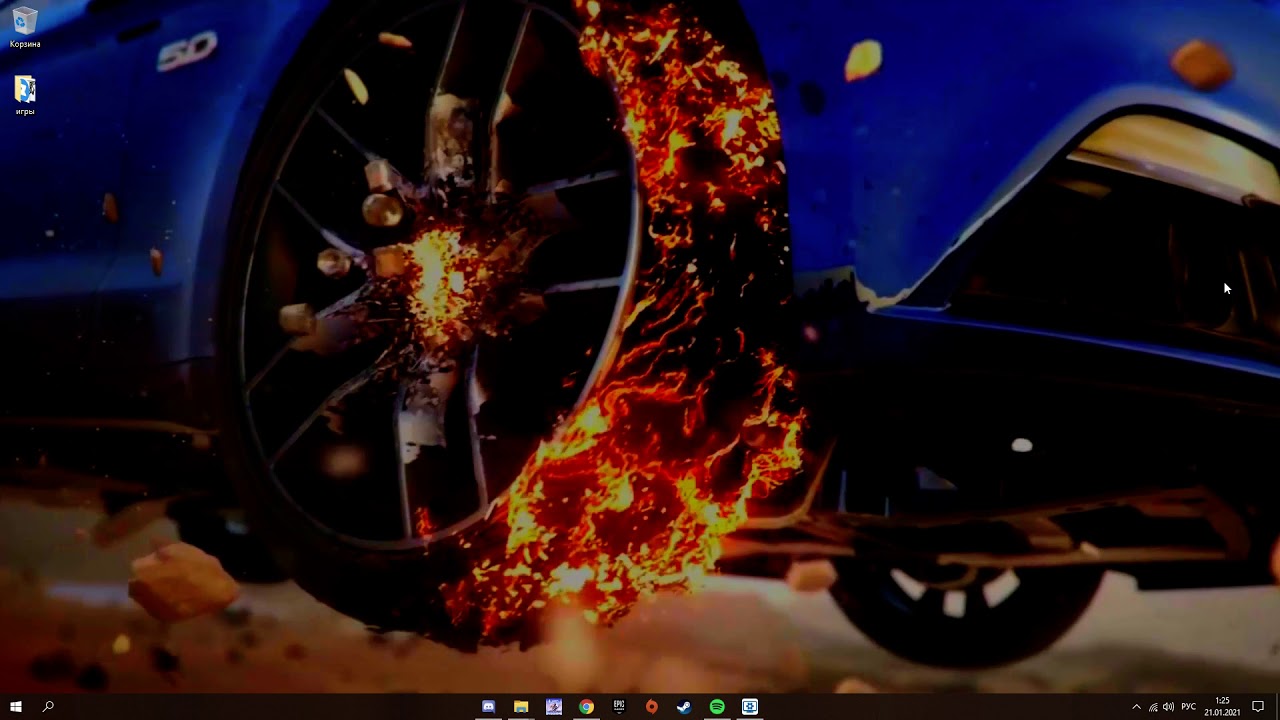Open the Wi-Fi network flyout
Screen dimensions: 1280x720
pos(1153,707)
